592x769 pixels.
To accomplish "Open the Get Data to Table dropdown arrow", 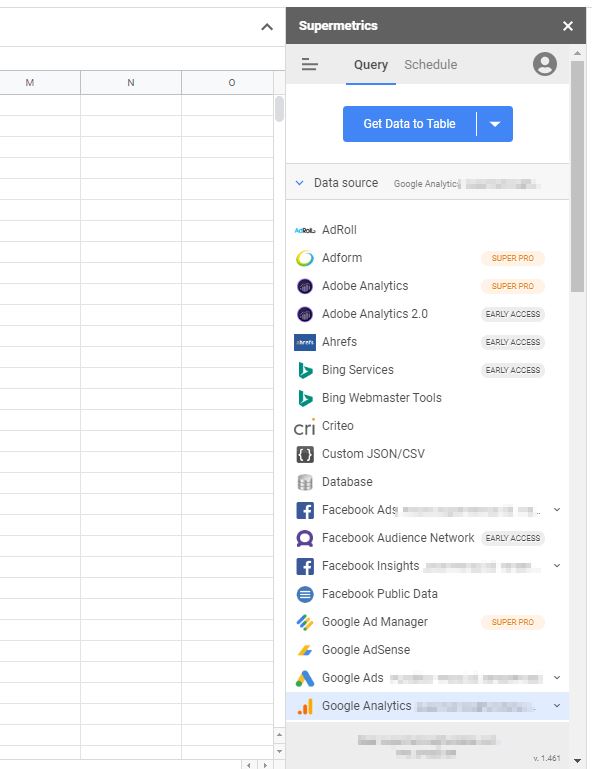I will [495, 124].
